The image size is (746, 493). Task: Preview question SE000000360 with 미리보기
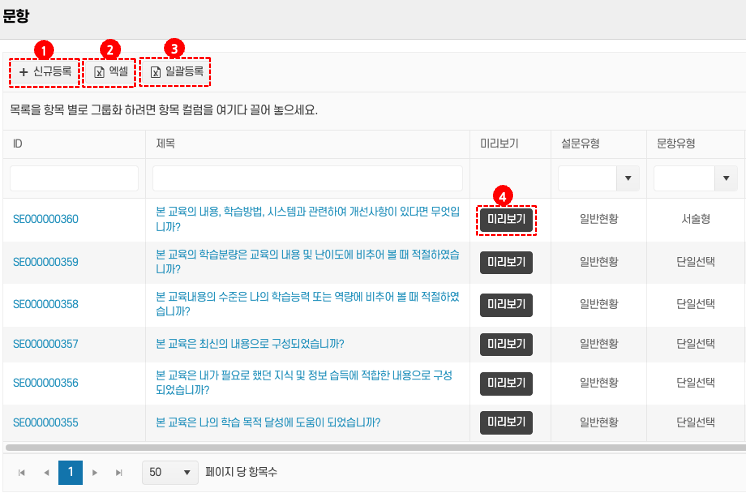coord(506,219)
